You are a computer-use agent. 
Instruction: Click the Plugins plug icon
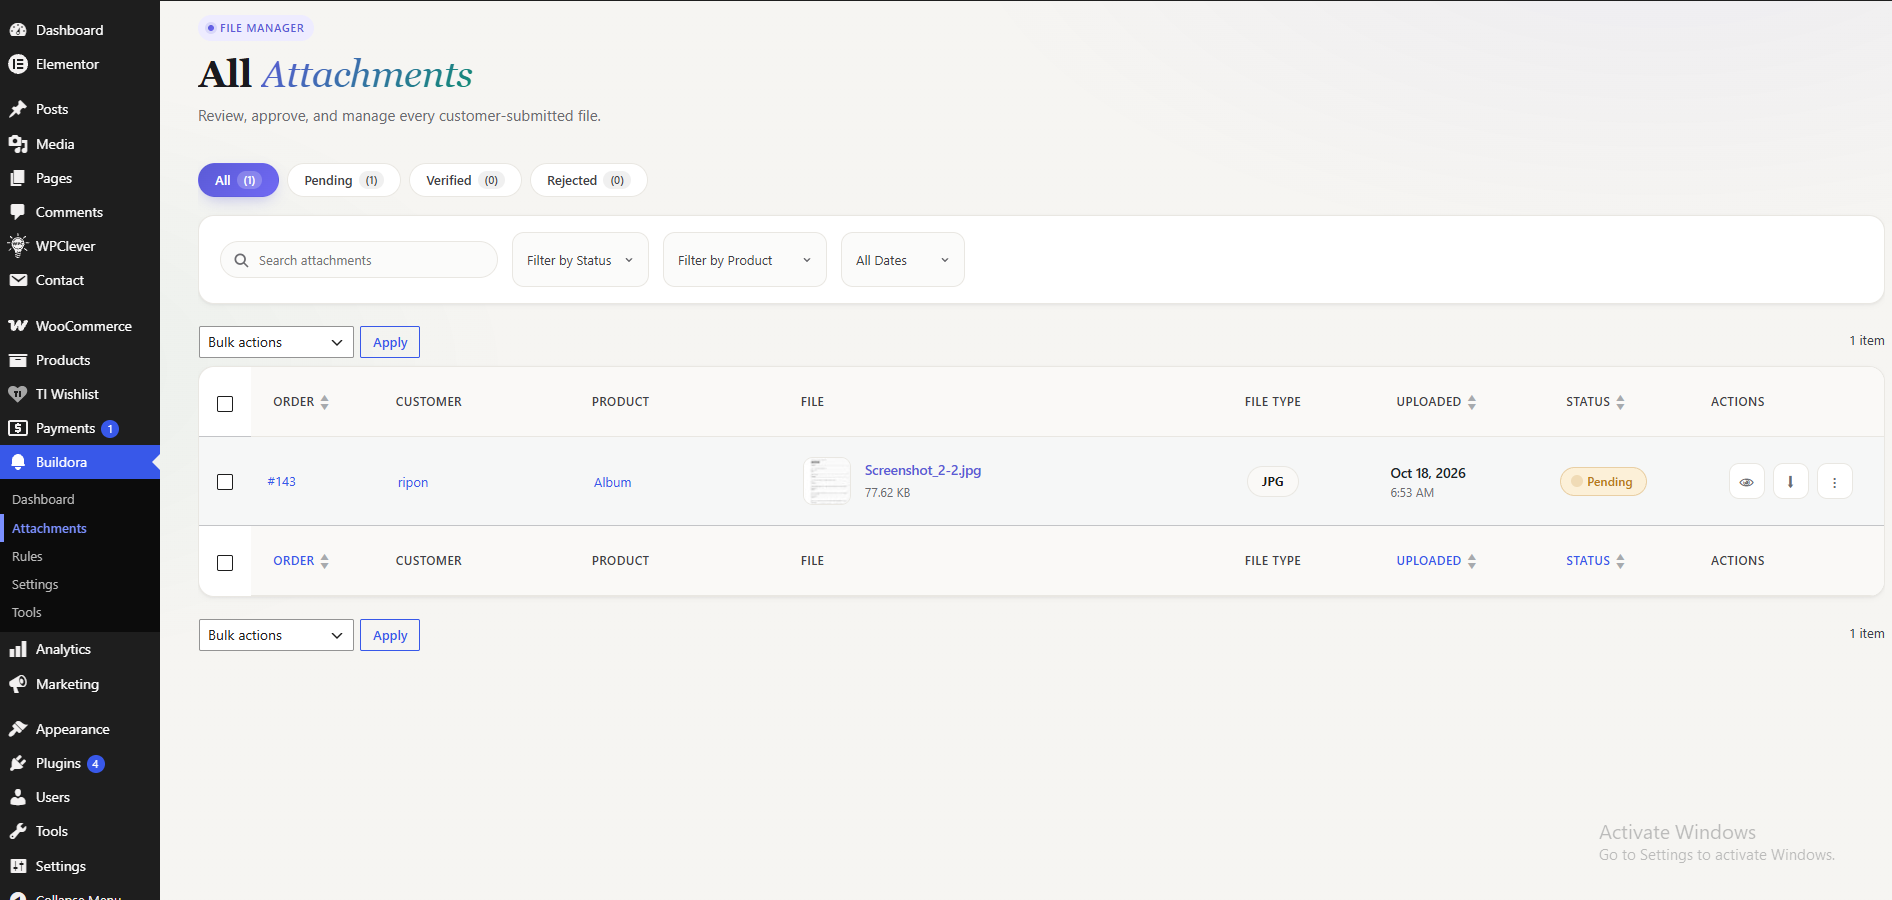18,763
